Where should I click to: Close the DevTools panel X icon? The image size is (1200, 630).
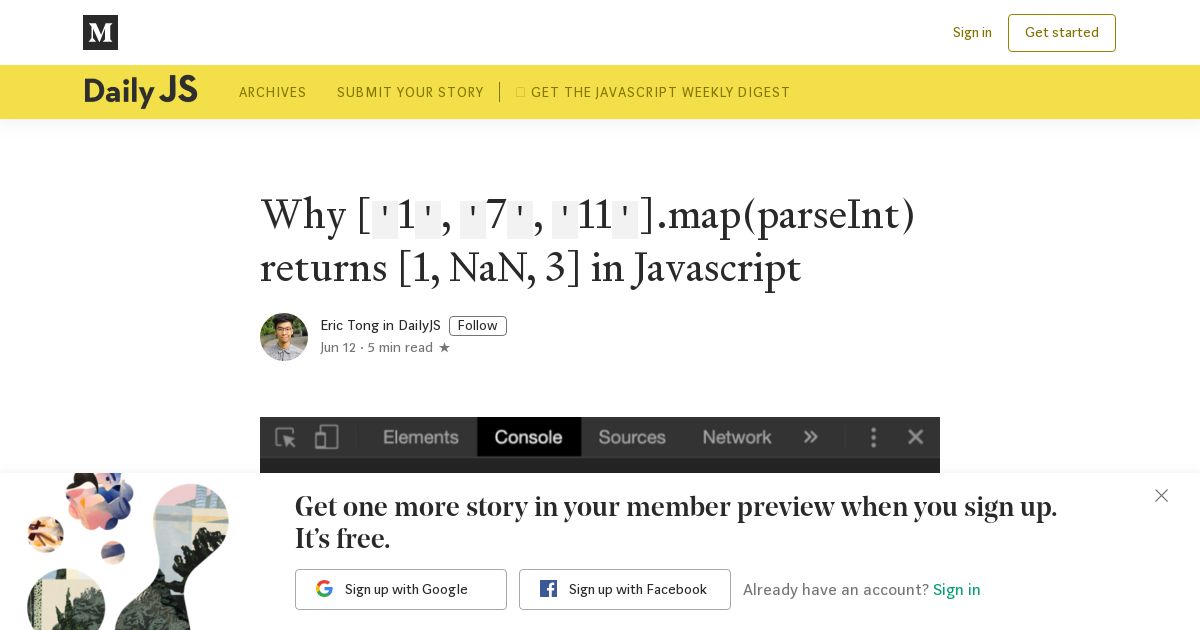point(915,437)
